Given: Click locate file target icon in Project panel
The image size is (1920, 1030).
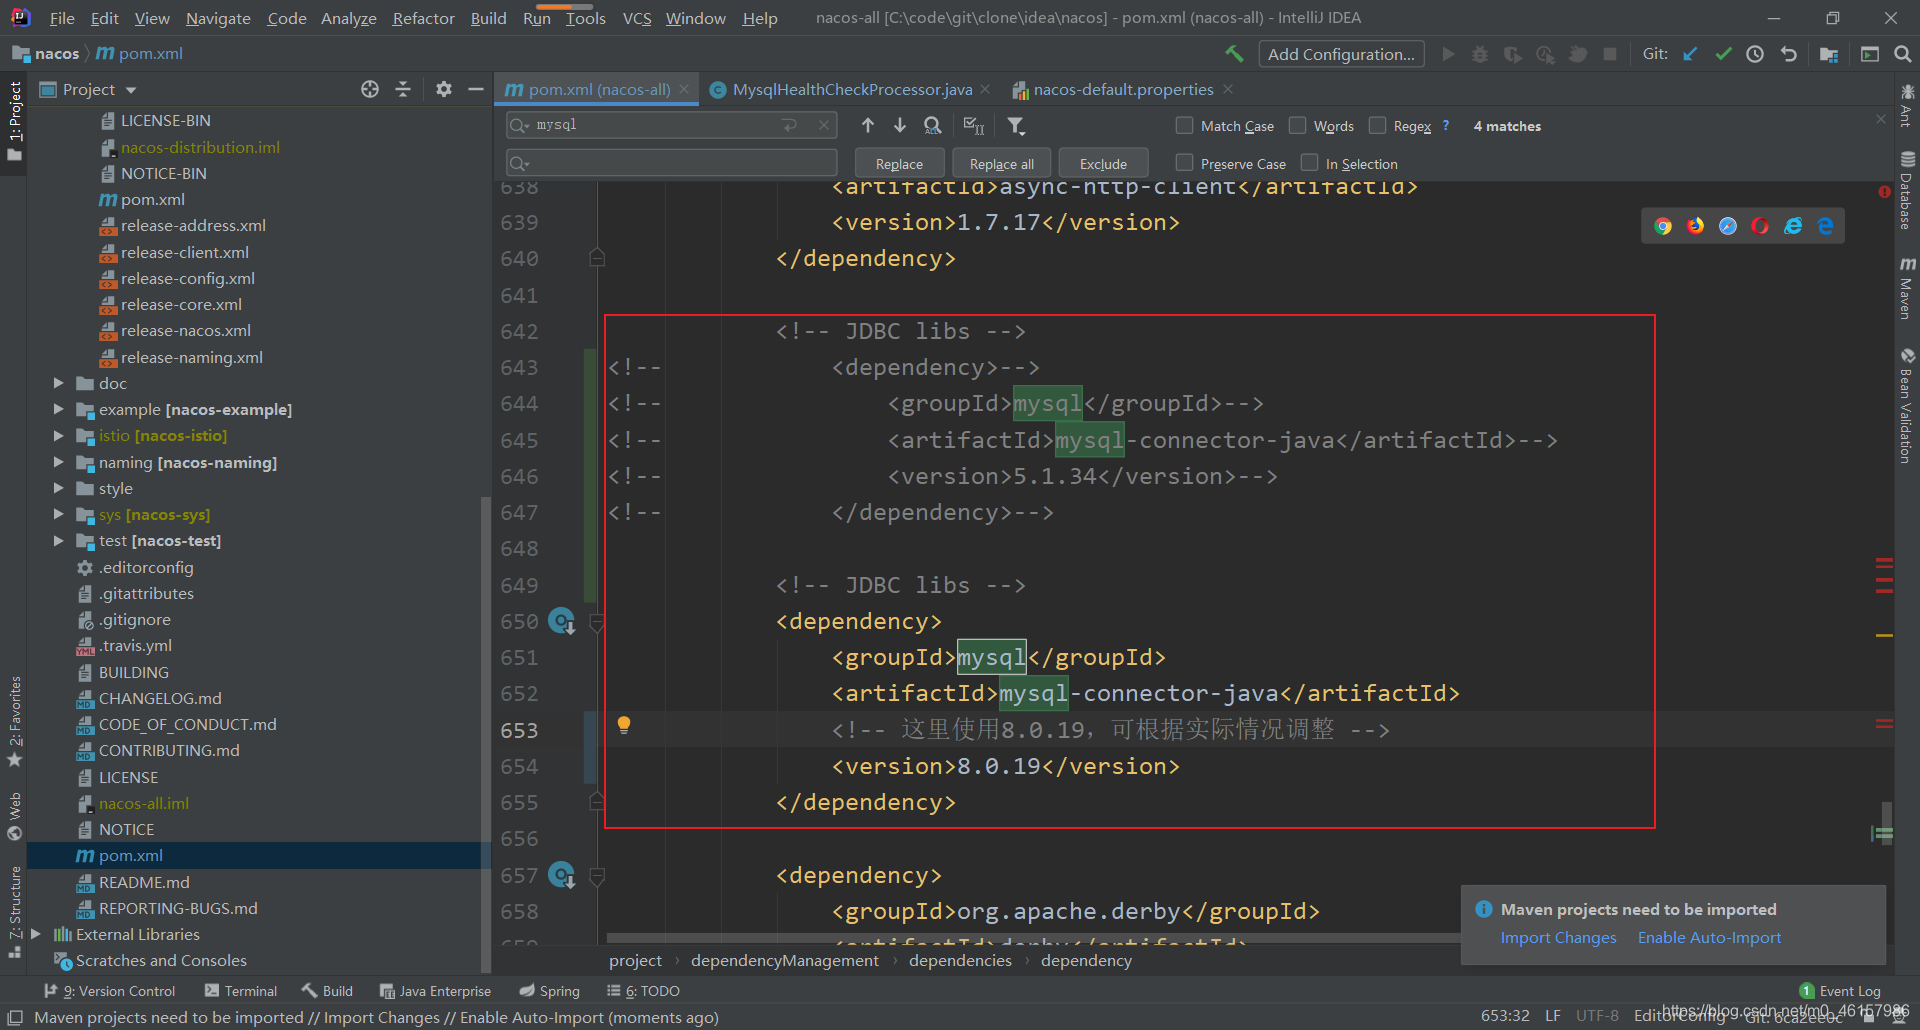Looking at the screenshot, I should (x=370, y=89).
